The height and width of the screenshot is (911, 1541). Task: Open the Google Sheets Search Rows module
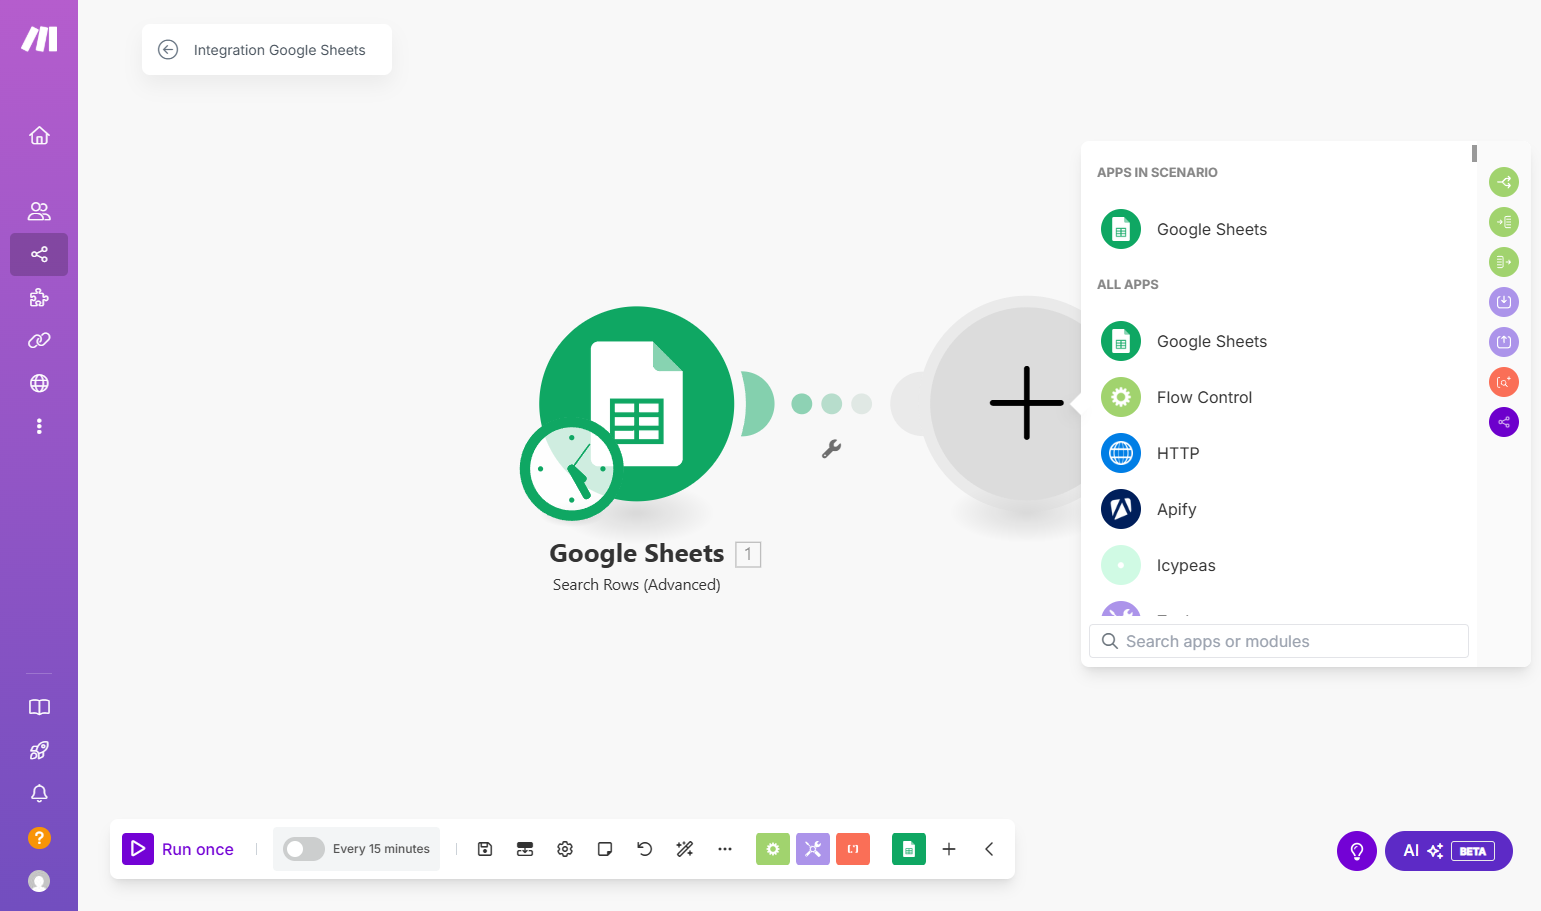point(637,404)
